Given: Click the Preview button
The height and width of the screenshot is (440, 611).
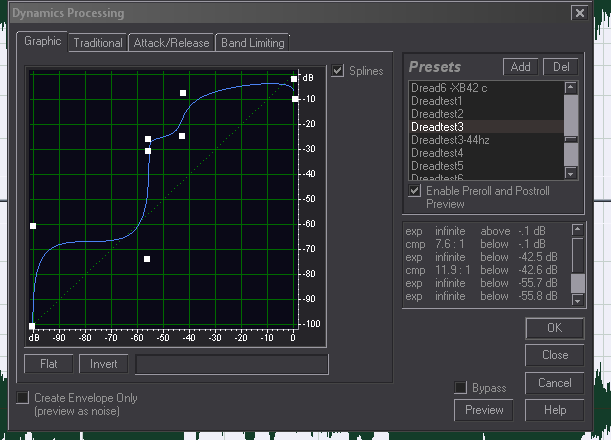Looking at the screenshot, I should click(x=484, y=410).
